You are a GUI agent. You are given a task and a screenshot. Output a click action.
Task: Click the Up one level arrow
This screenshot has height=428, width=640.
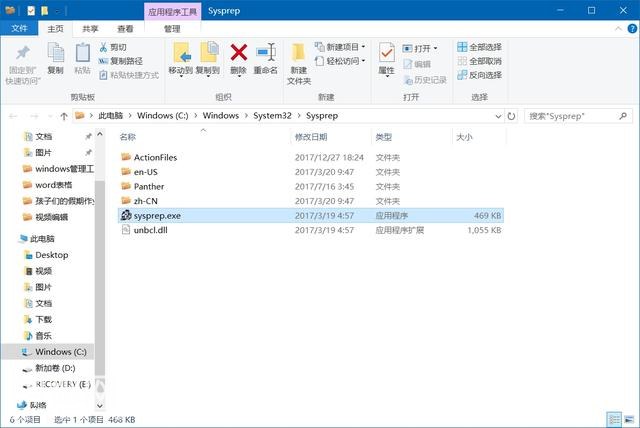point(64,116)
